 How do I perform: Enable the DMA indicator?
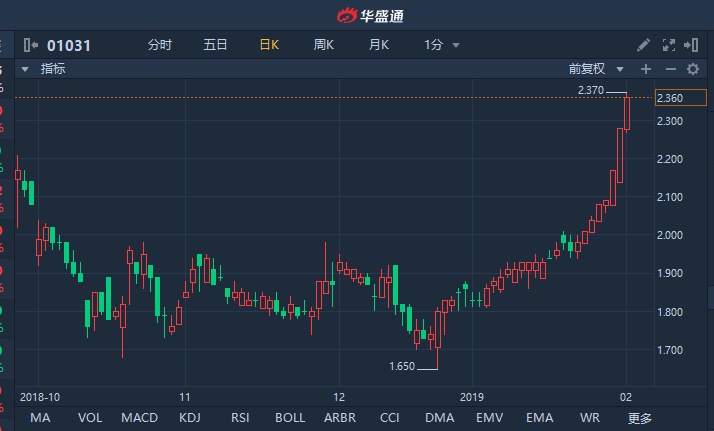439,418
